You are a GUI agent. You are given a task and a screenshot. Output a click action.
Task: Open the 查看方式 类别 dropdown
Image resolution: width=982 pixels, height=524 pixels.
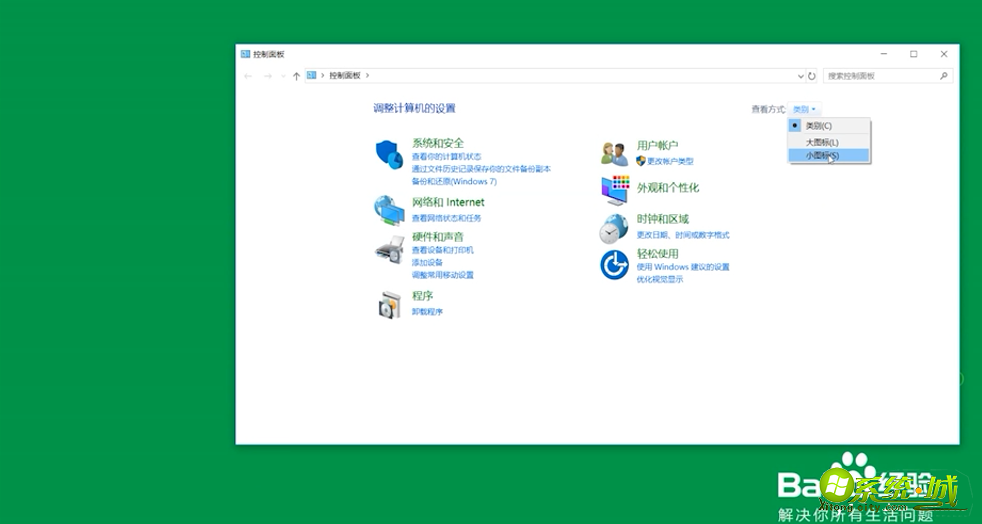click(804, 110)
